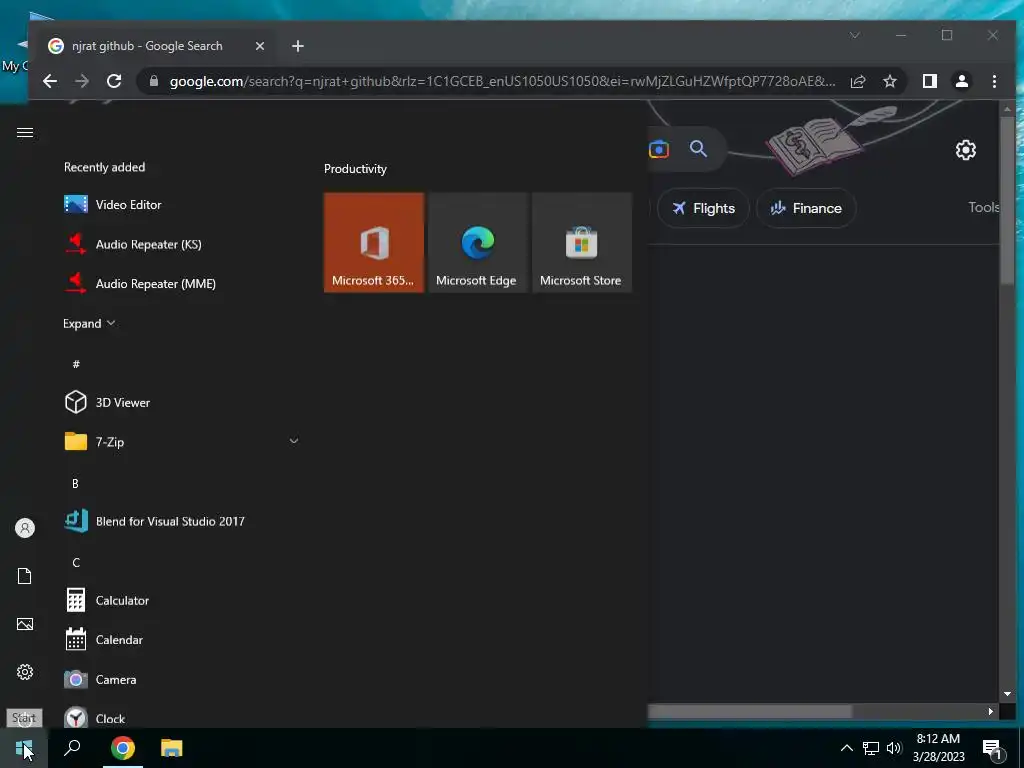Open a new Chrome tab

click(x=298, y=46)
